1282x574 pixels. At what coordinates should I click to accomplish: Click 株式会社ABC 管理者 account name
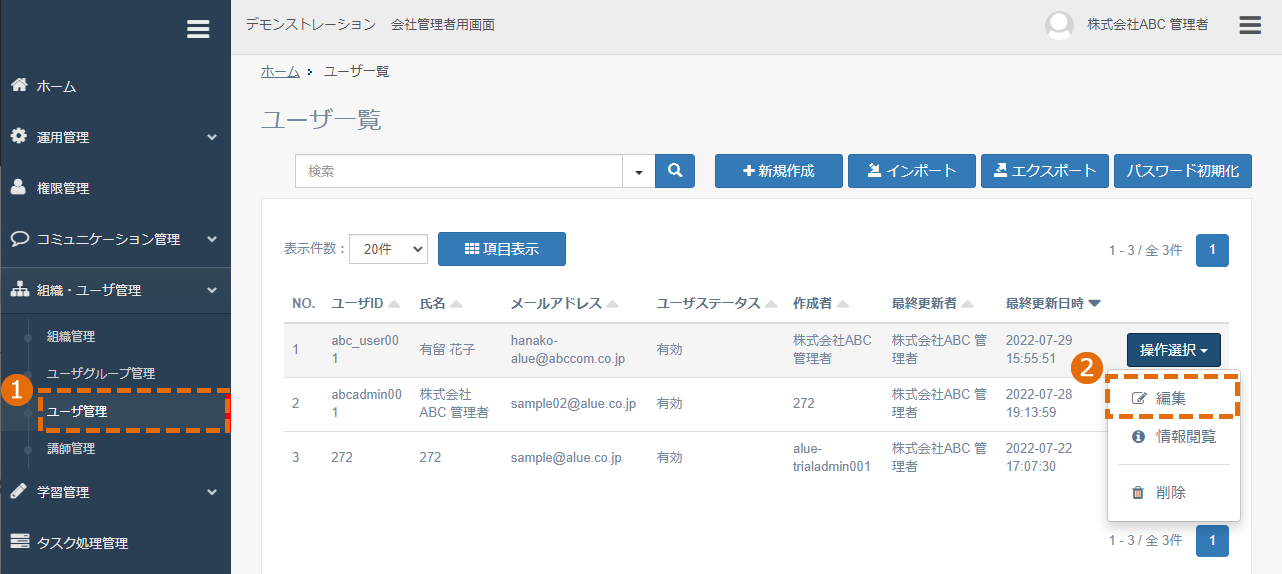tap(1148, 25)
